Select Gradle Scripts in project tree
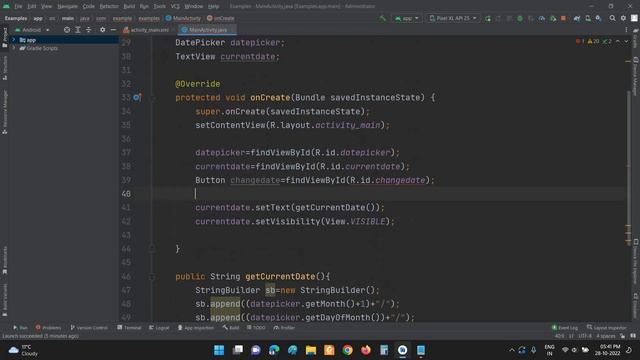 39,48
